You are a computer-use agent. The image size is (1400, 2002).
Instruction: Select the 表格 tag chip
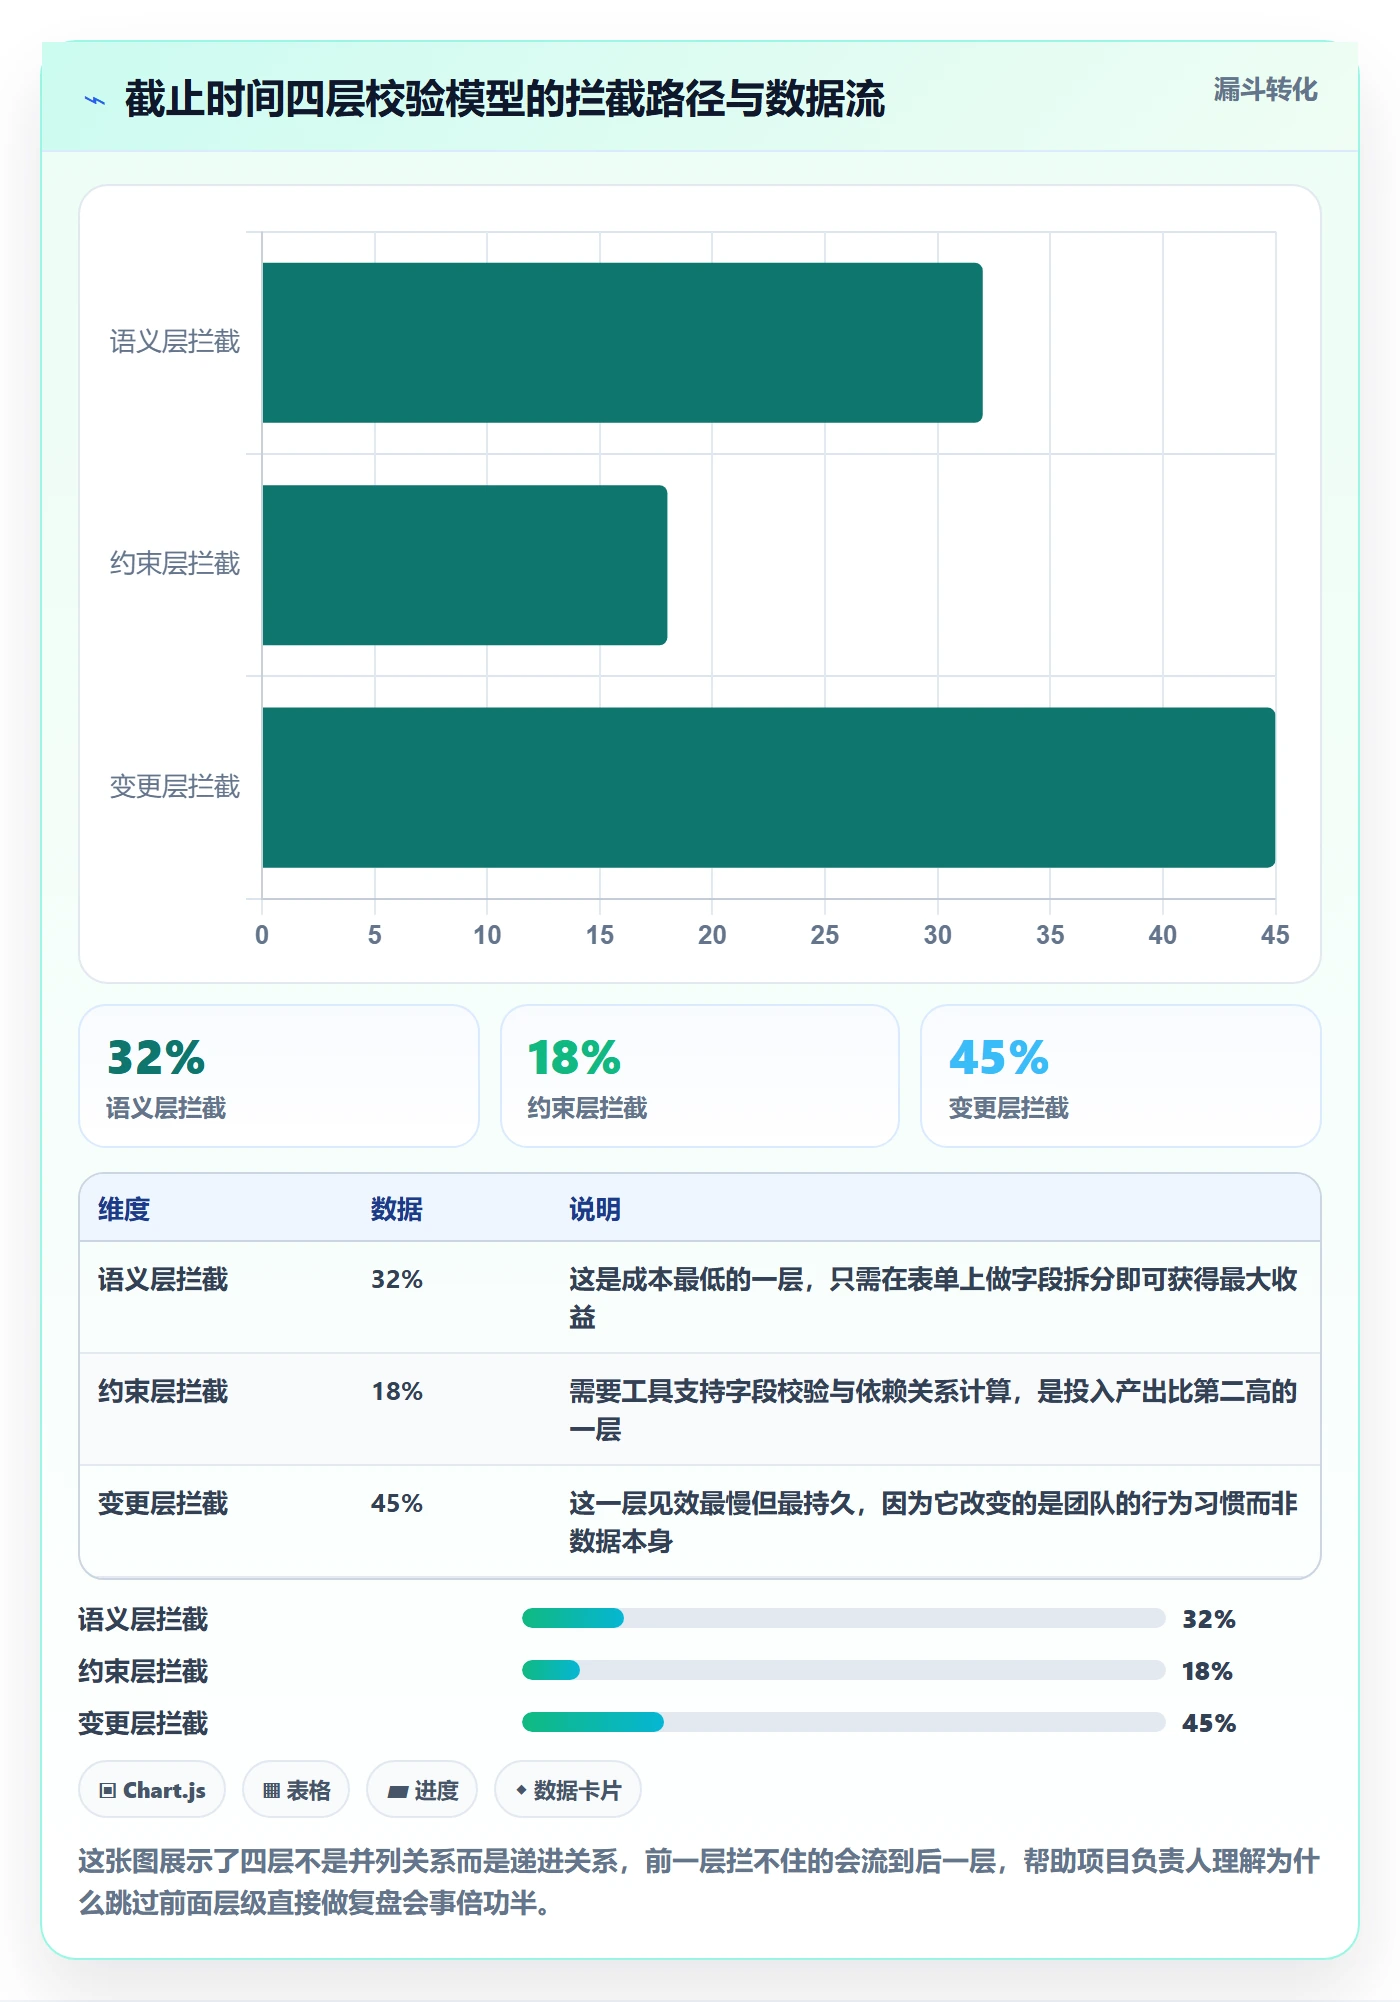point(296,1790)
